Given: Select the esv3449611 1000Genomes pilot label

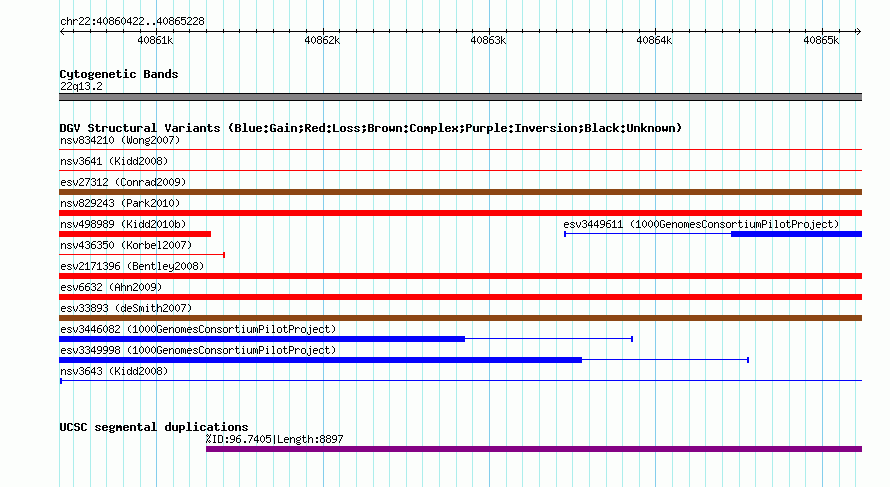Looking at the screenshot, I should click(701, 224).
